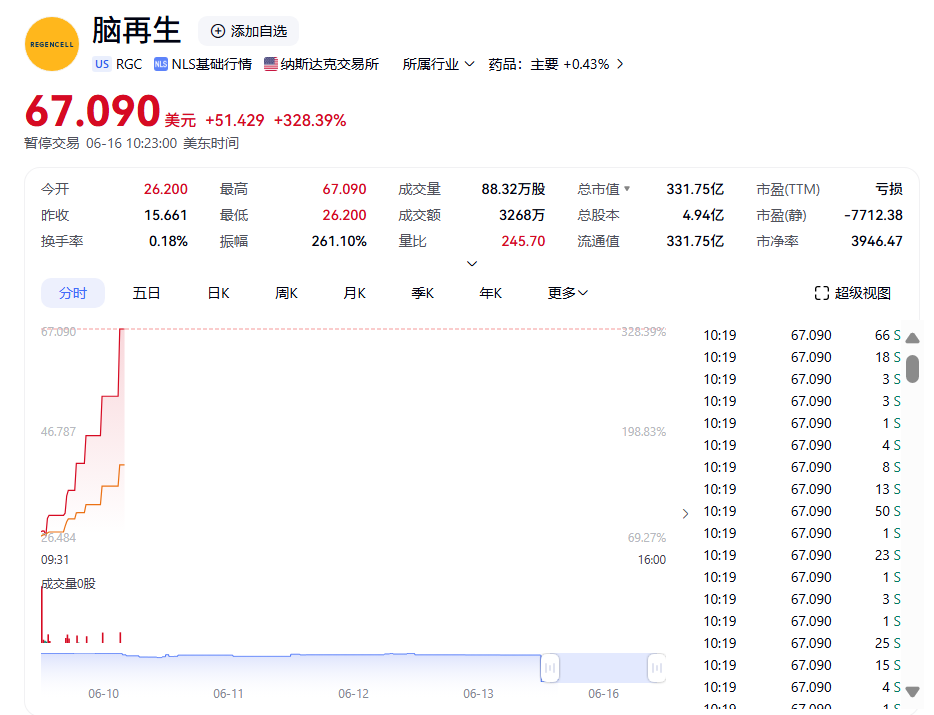Viewport: 934px width, 715px height.
Task: Click the scroll-down arrow of trade list
Action: pyautogui.click(x=912, y=690)
